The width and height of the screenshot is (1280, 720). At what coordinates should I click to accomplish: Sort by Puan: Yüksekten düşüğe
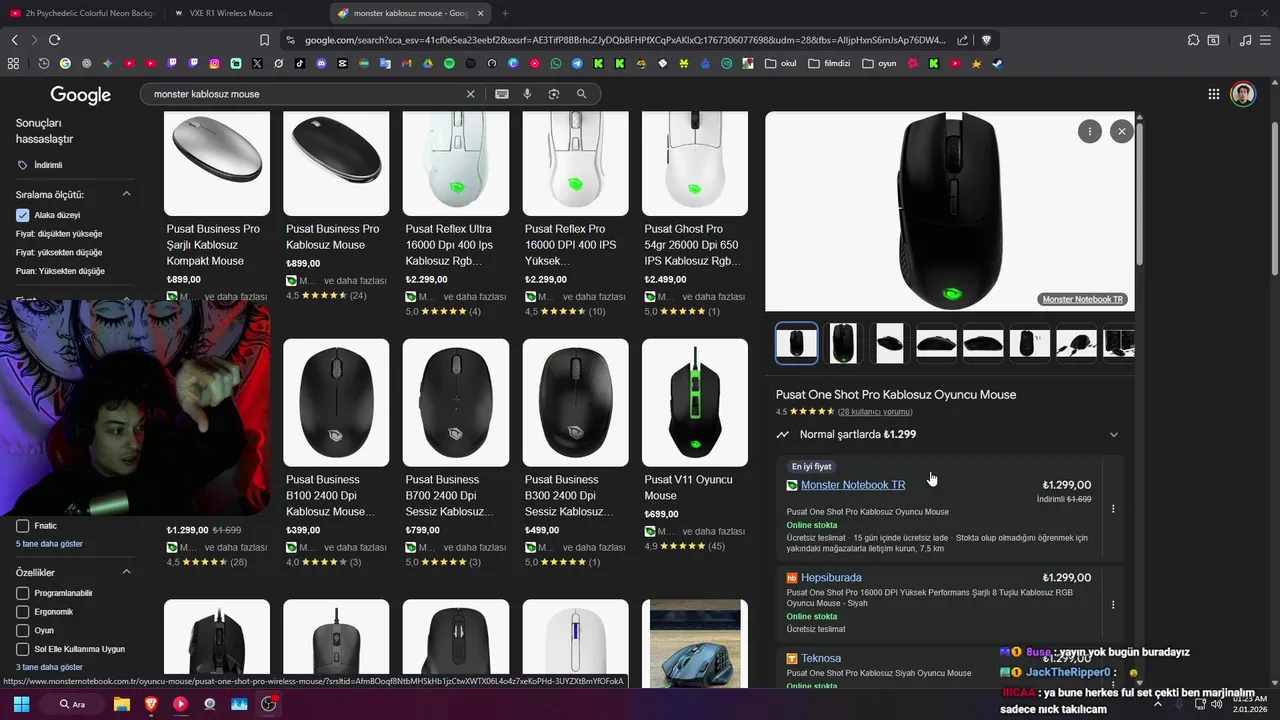coord(60,271)
